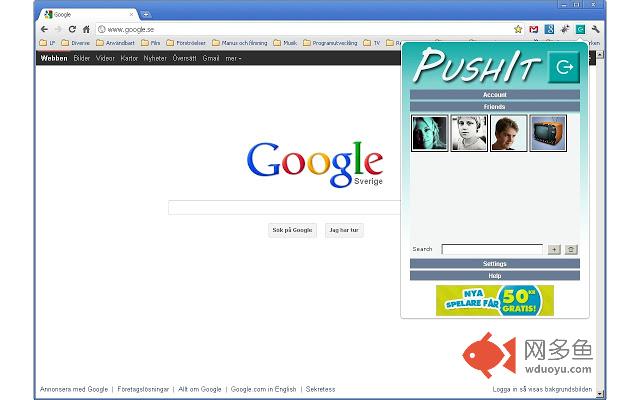Focus the PushIt Search input field
This screenshot has width=640, height=400.
click(492, 249)
